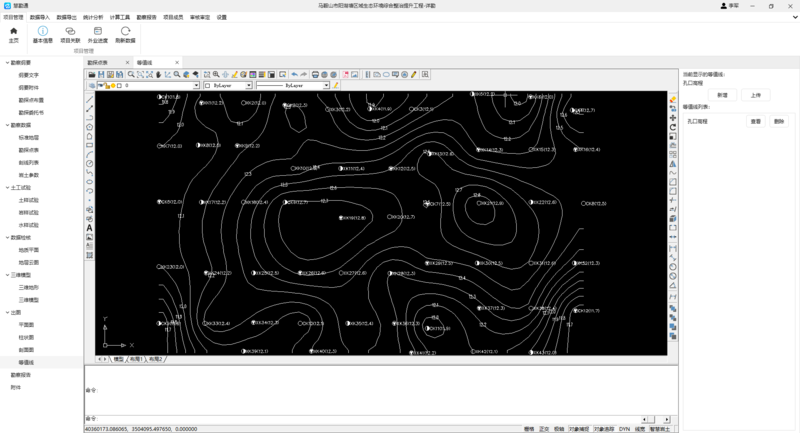
Task: Click the 上传 button
Action: (x=756, y=95)
